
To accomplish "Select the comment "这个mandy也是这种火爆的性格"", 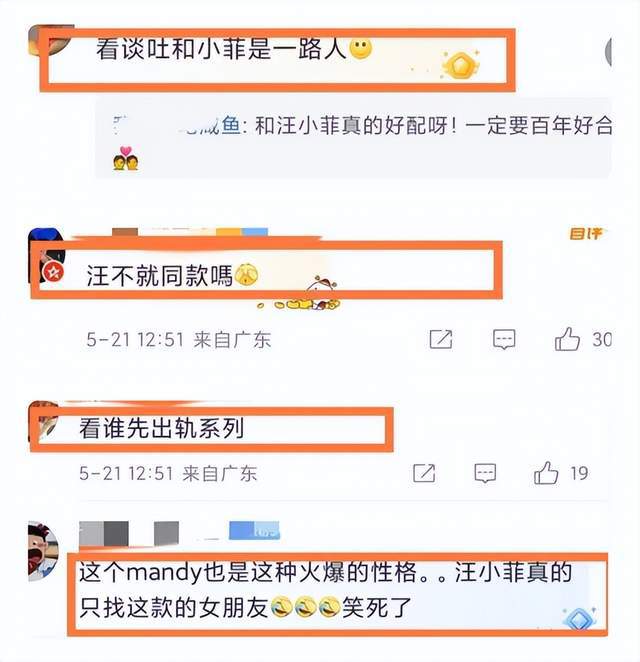I will tap(325, 591).
